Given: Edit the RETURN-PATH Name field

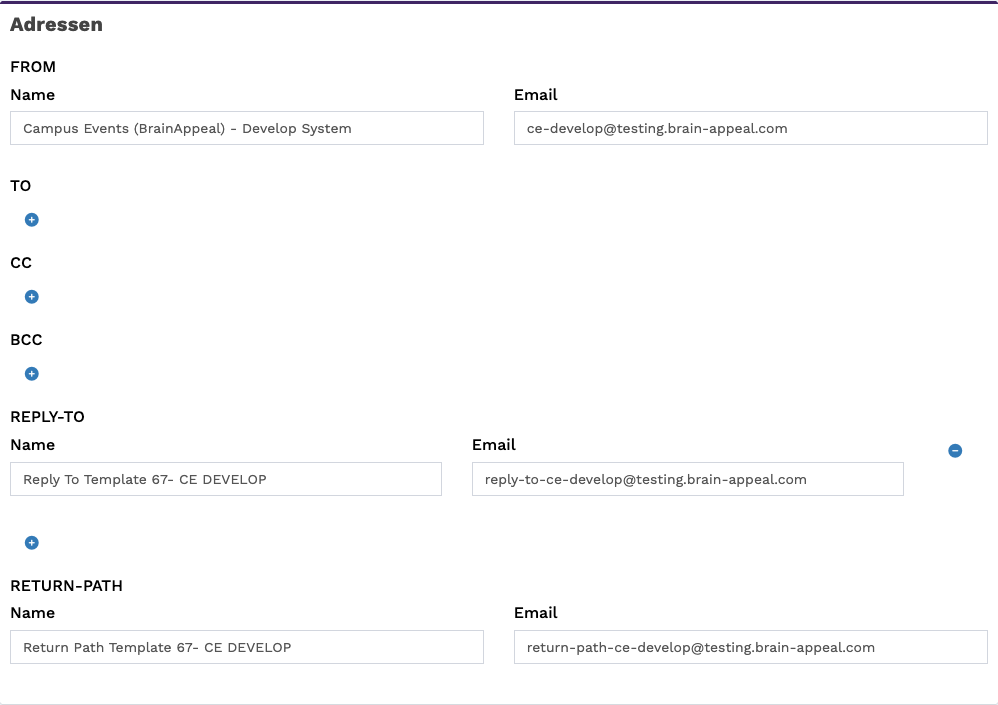Looking at the screenshot, I should tap(247, 647).
